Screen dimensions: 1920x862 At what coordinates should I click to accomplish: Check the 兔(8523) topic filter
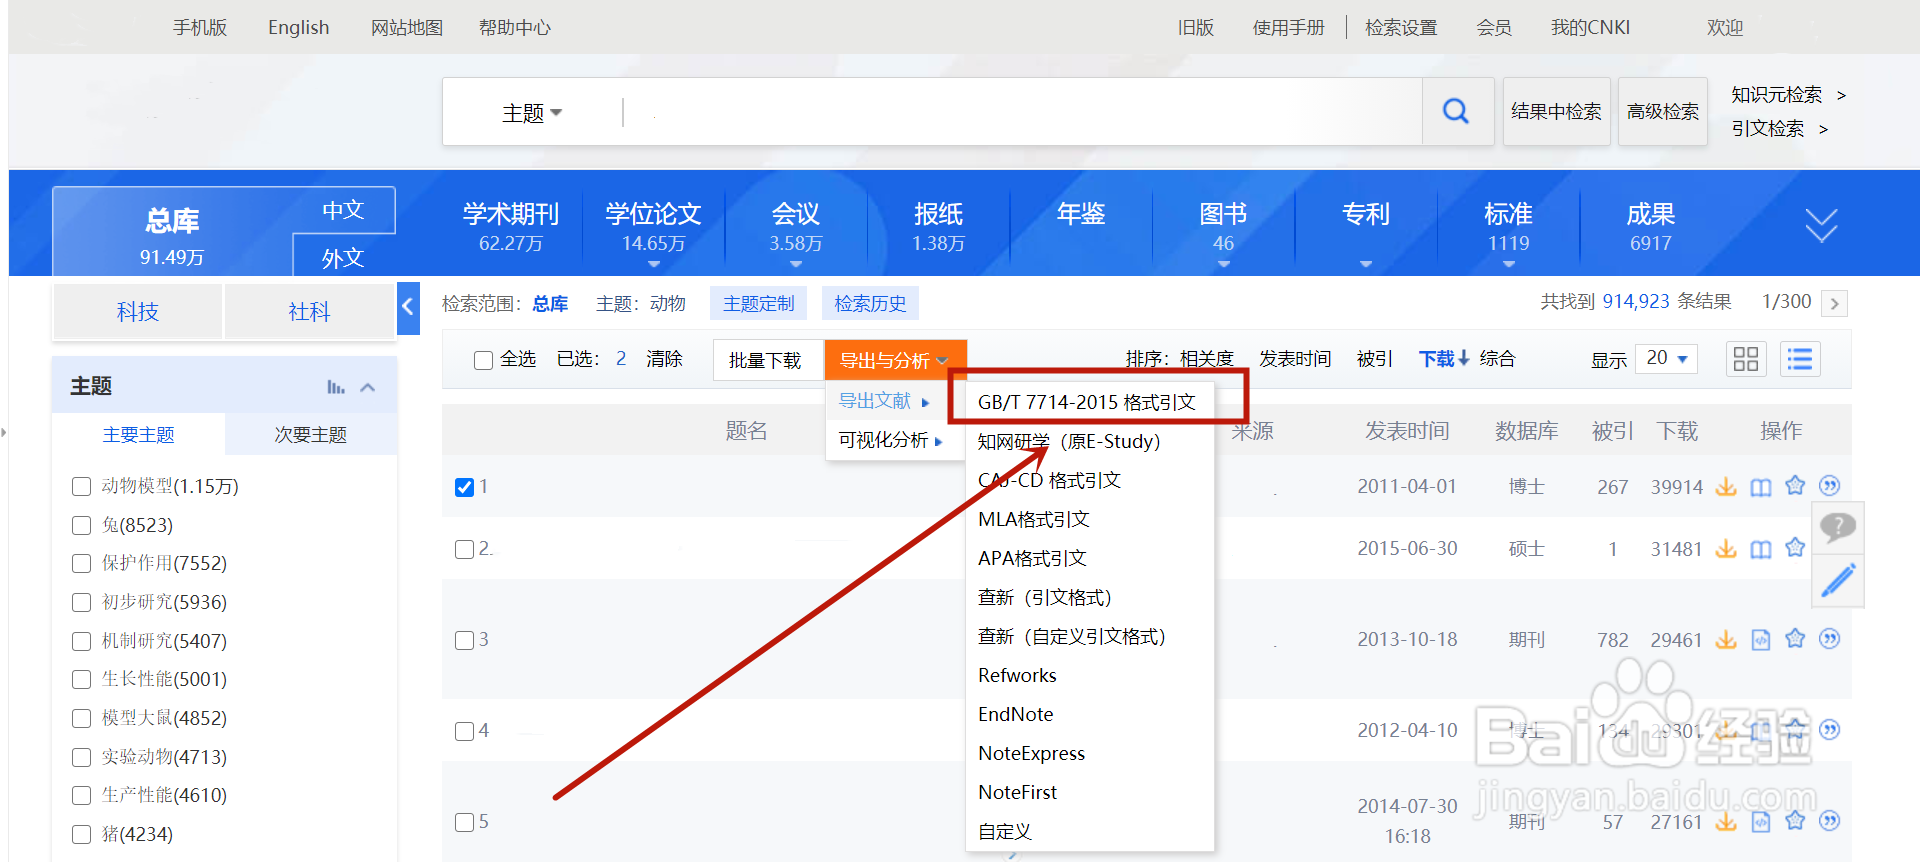tap(82, 525)
